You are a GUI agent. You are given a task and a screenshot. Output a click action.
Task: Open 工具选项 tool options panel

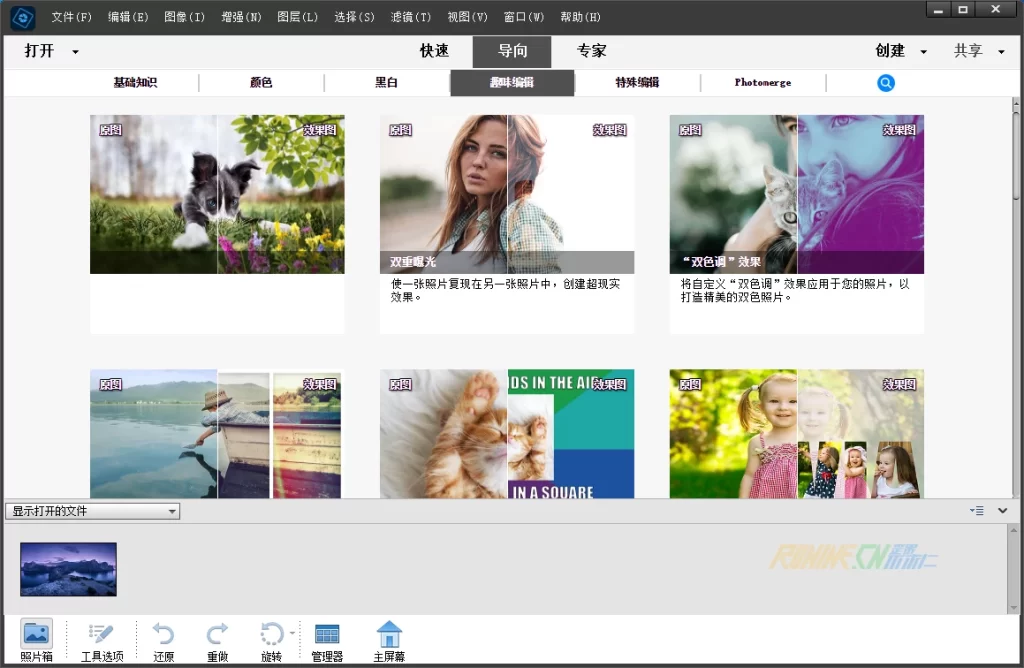(x=102, y=634)
